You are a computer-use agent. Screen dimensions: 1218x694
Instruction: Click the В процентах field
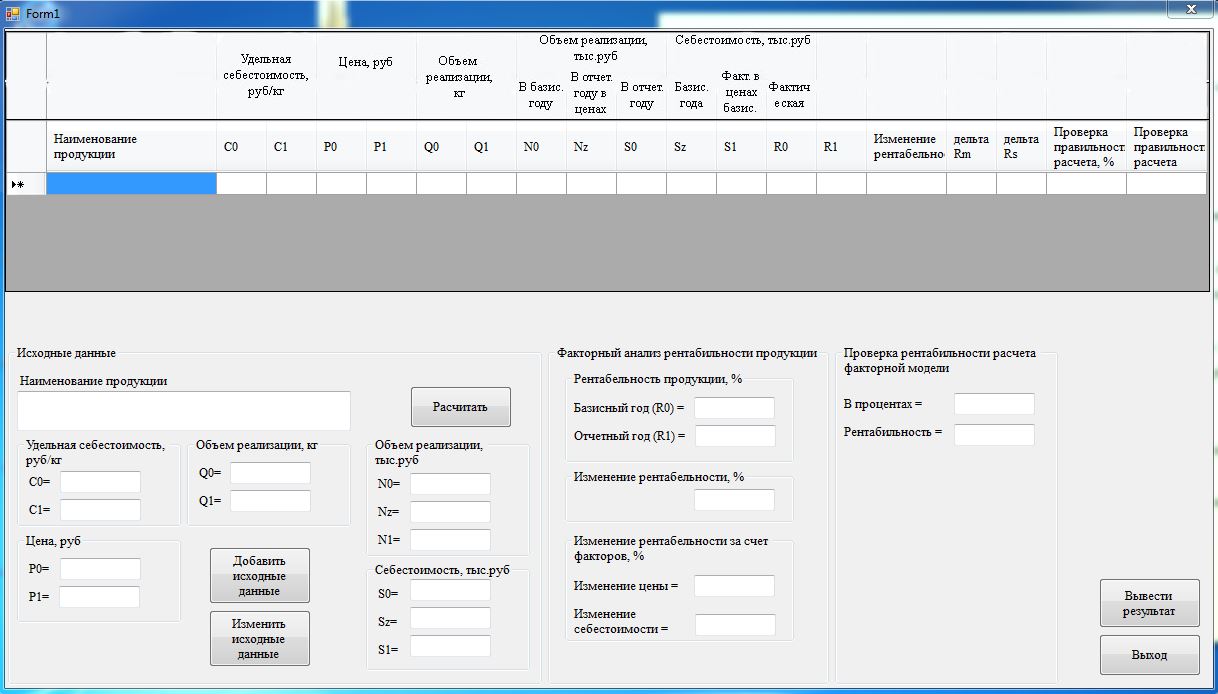tap(994, 404)
